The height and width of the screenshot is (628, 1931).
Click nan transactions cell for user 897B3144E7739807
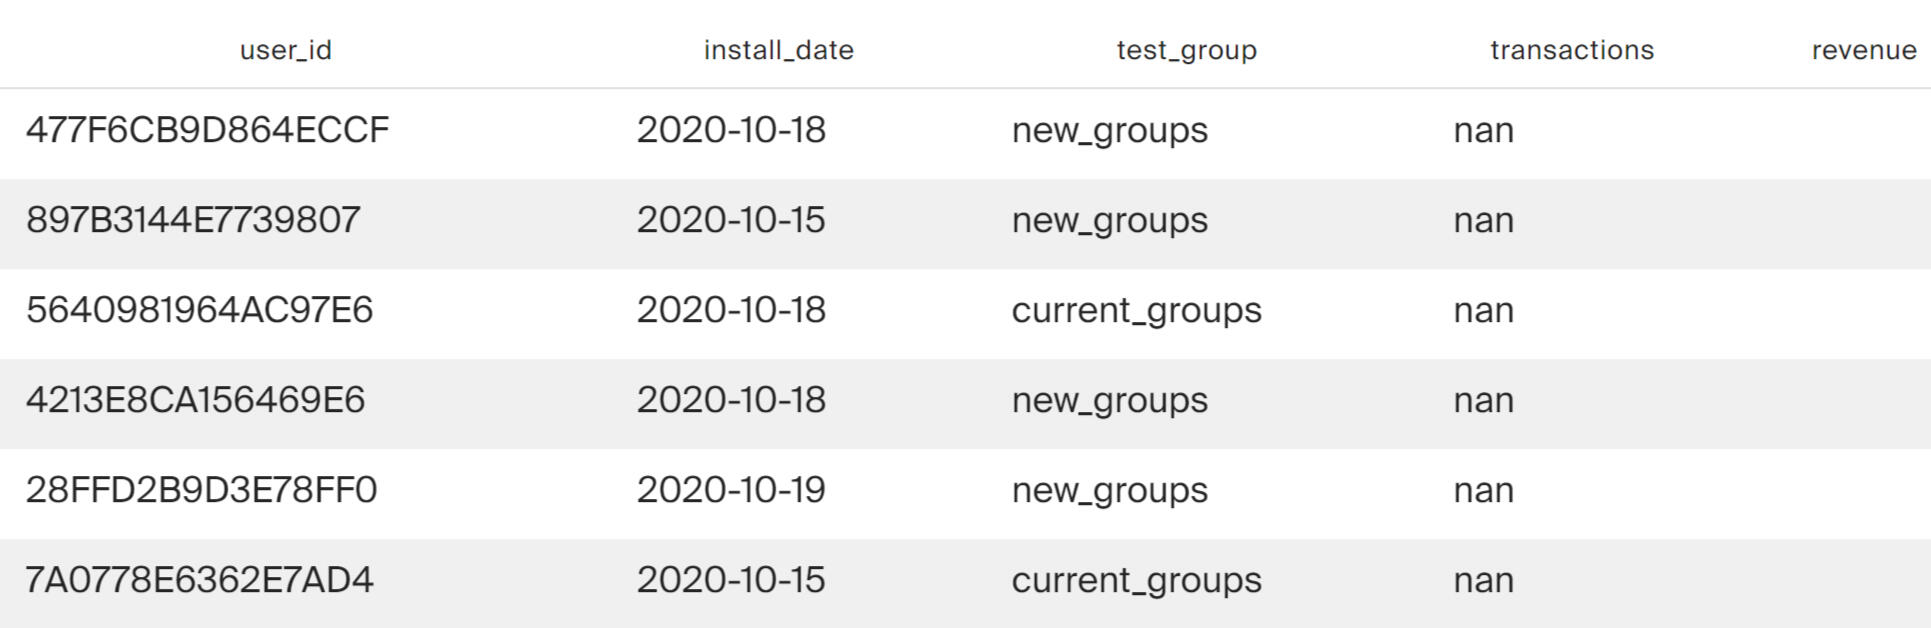tap(1483, 220)
